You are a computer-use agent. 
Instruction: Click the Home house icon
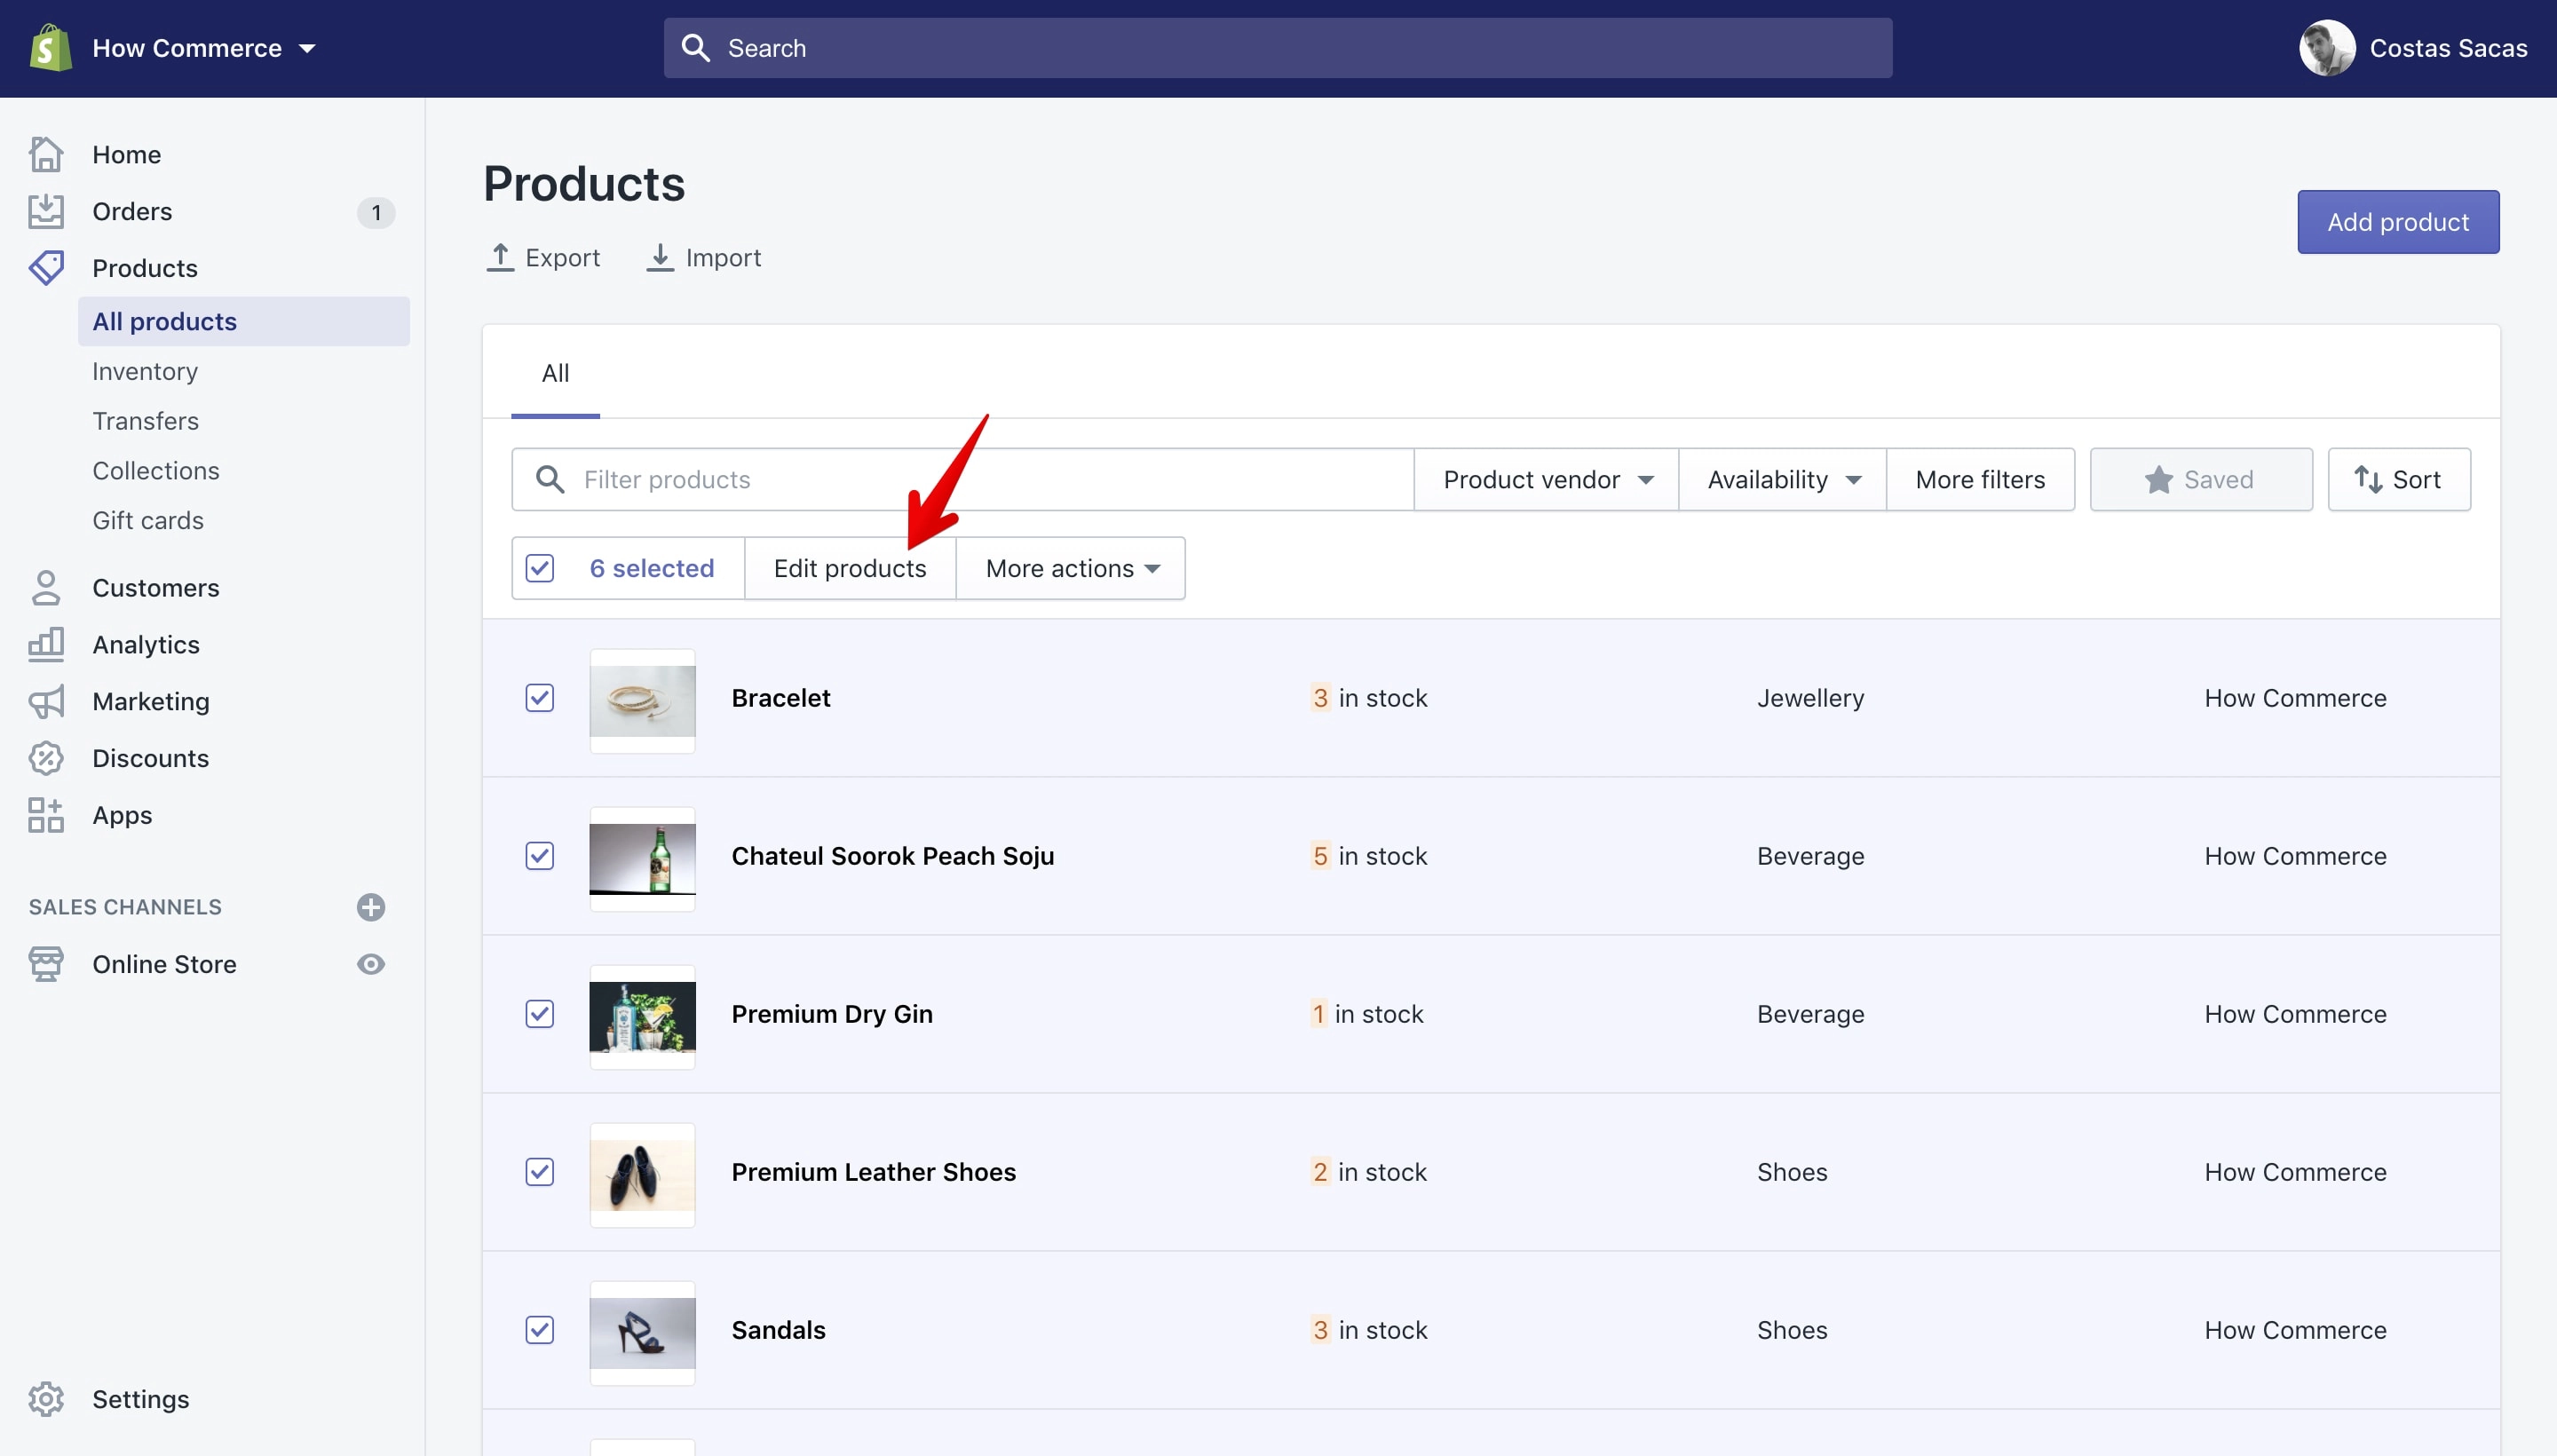click(x=46, y=154)
